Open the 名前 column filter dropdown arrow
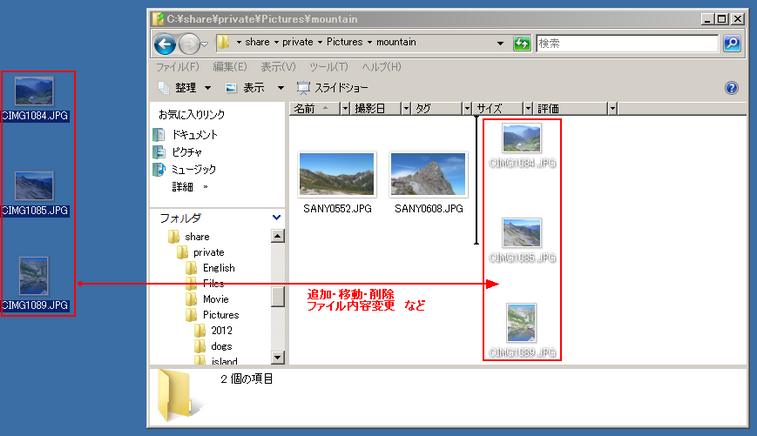This screenshot has height=436, width=757. (x=345, y=109)
